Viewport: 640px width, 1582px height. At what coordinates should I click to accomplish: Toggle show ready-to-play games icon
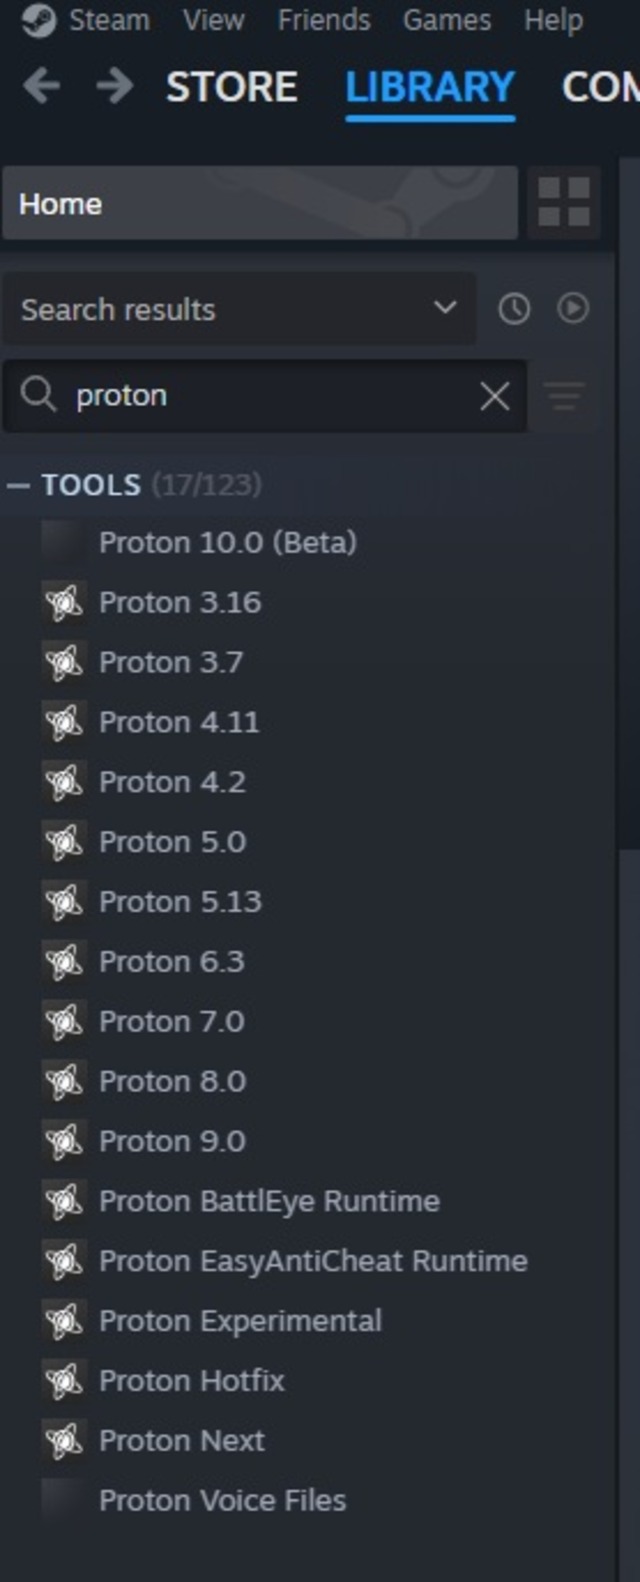pyautogui.click(x=573, y=308)
